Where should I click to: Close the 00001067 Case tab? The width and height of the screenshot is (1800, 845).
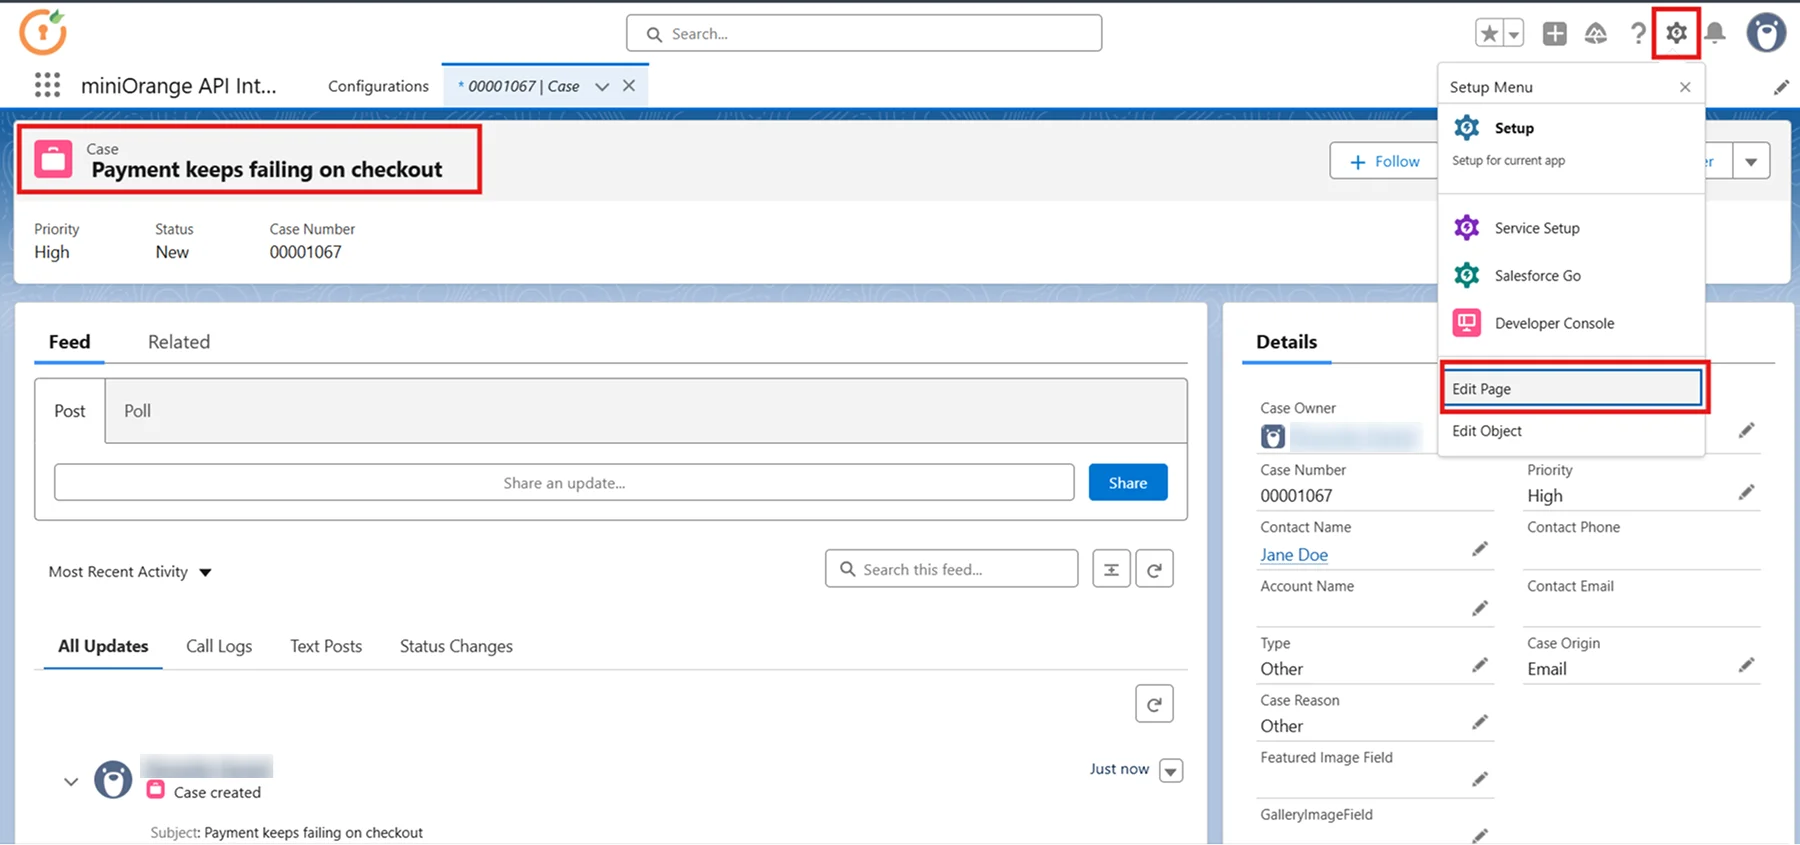coord(629,86)
